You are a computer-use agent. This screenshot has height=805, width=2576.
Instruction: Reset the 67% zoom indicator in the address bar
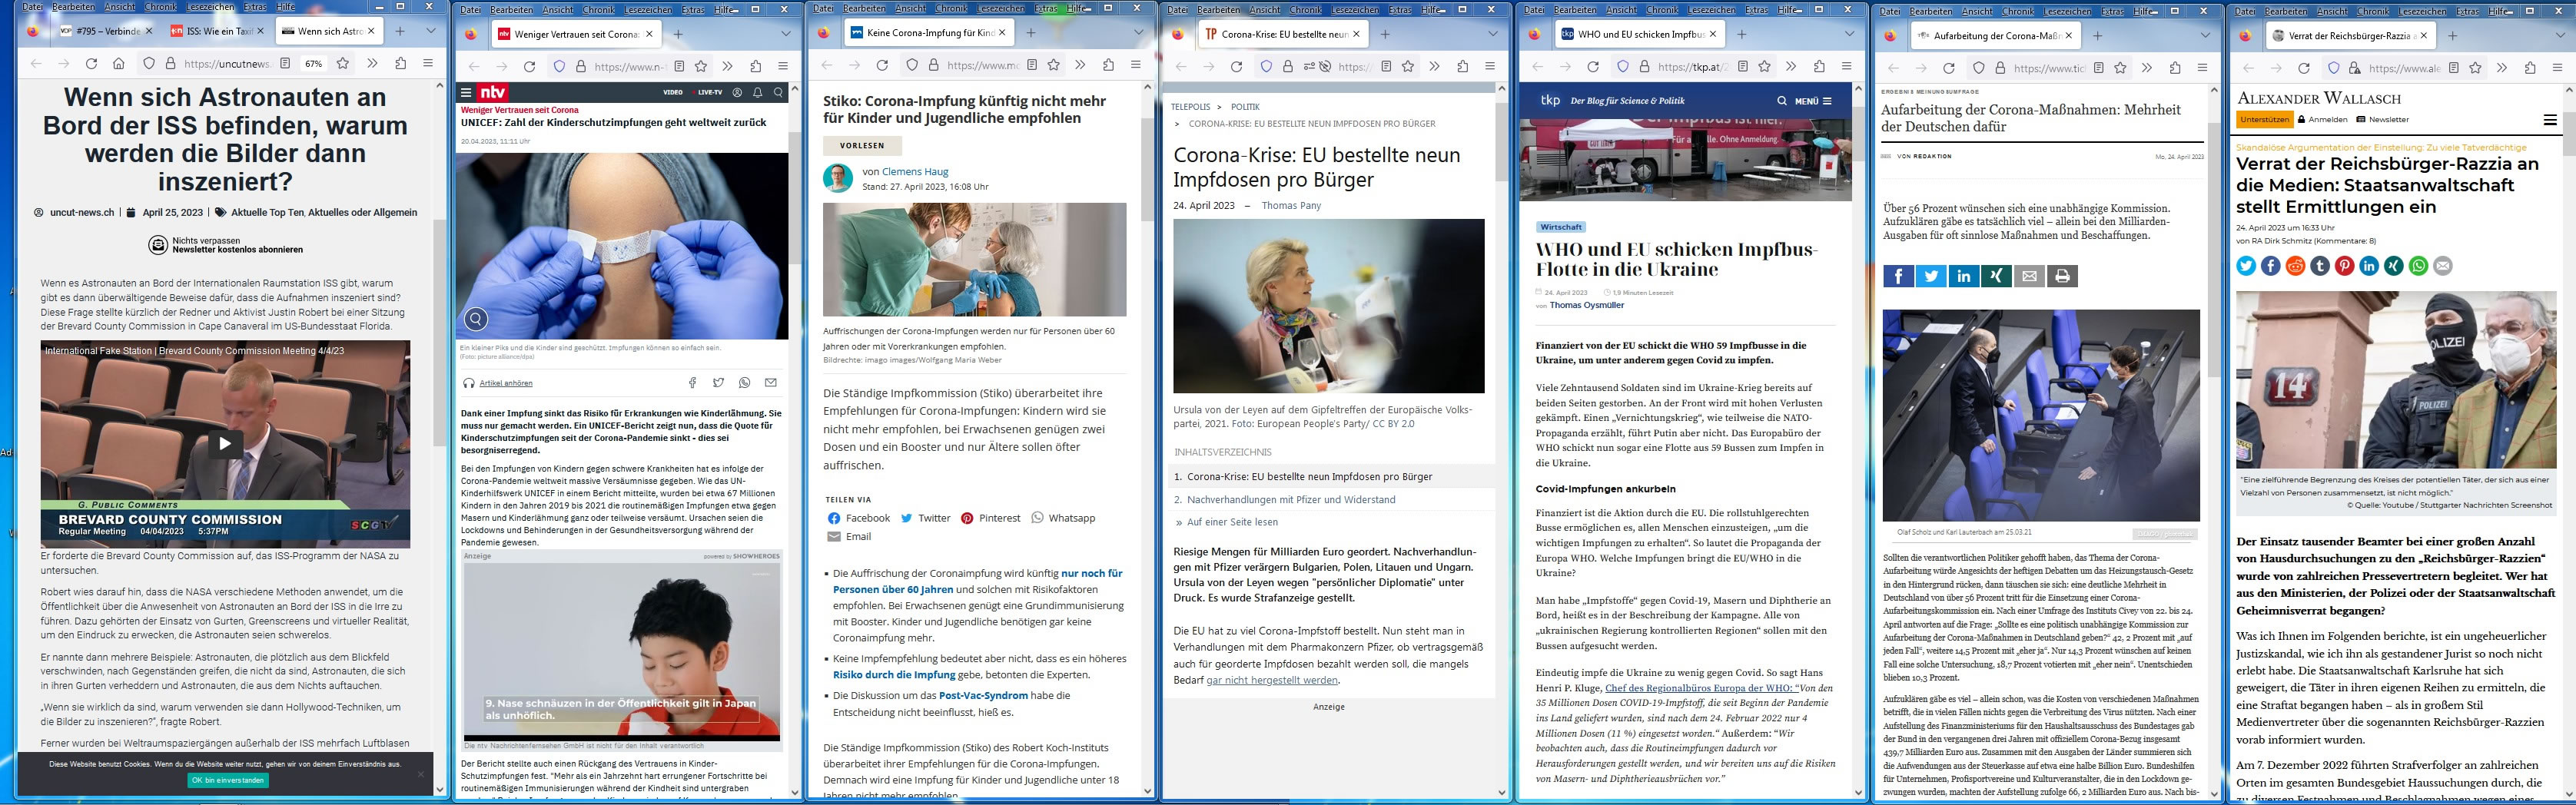tap(314, 64)
